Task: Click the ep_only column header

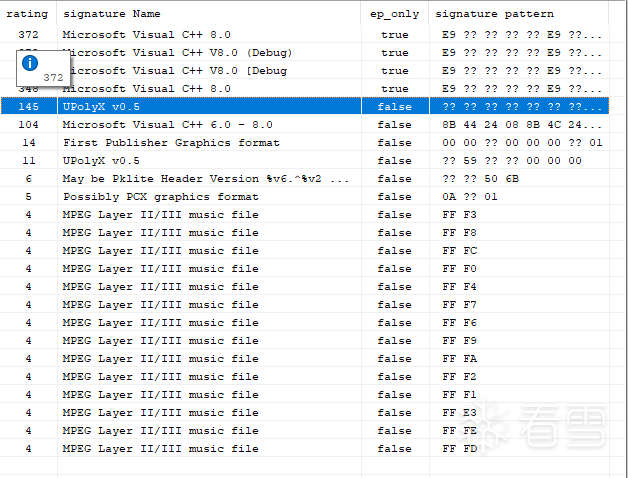Action: pyautogui.click(x=394, y=14)
